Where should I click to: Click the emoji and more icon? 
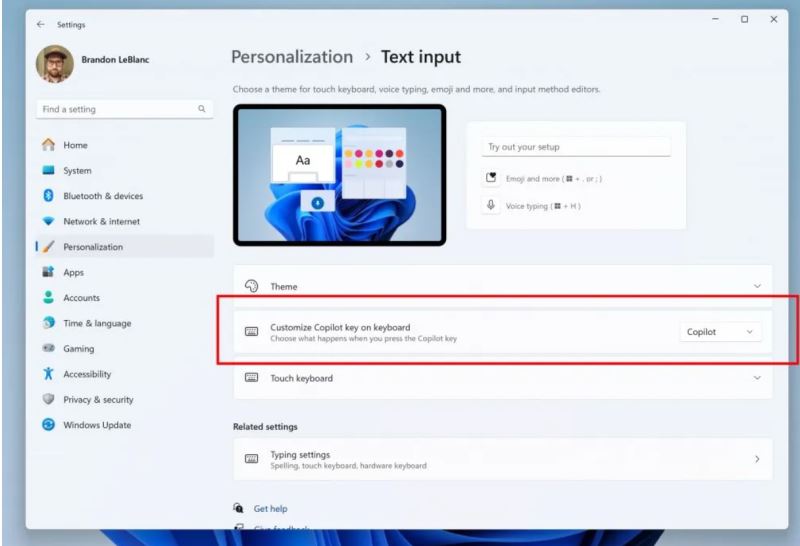tap(491, 178)
